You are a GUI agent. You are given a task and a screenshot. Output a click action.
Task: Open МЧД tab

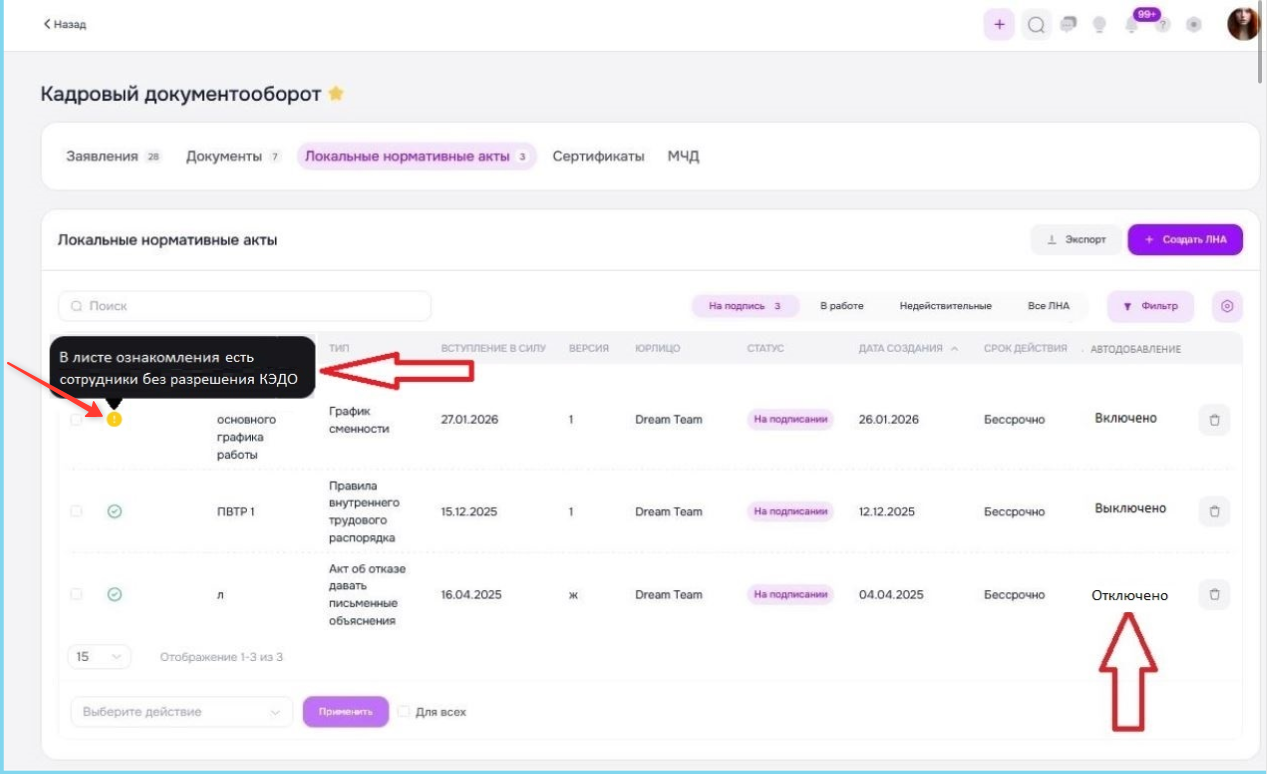pyautogui.click(x=683, y=157)
